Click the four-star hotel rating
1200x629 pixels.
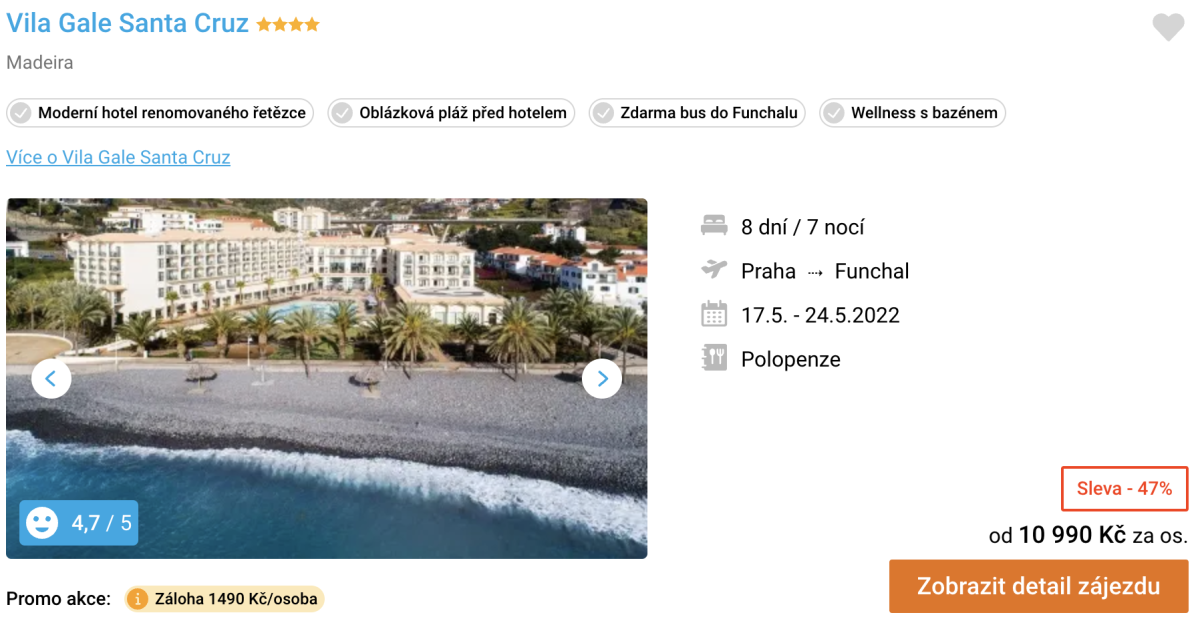click(x=288, y=25)
